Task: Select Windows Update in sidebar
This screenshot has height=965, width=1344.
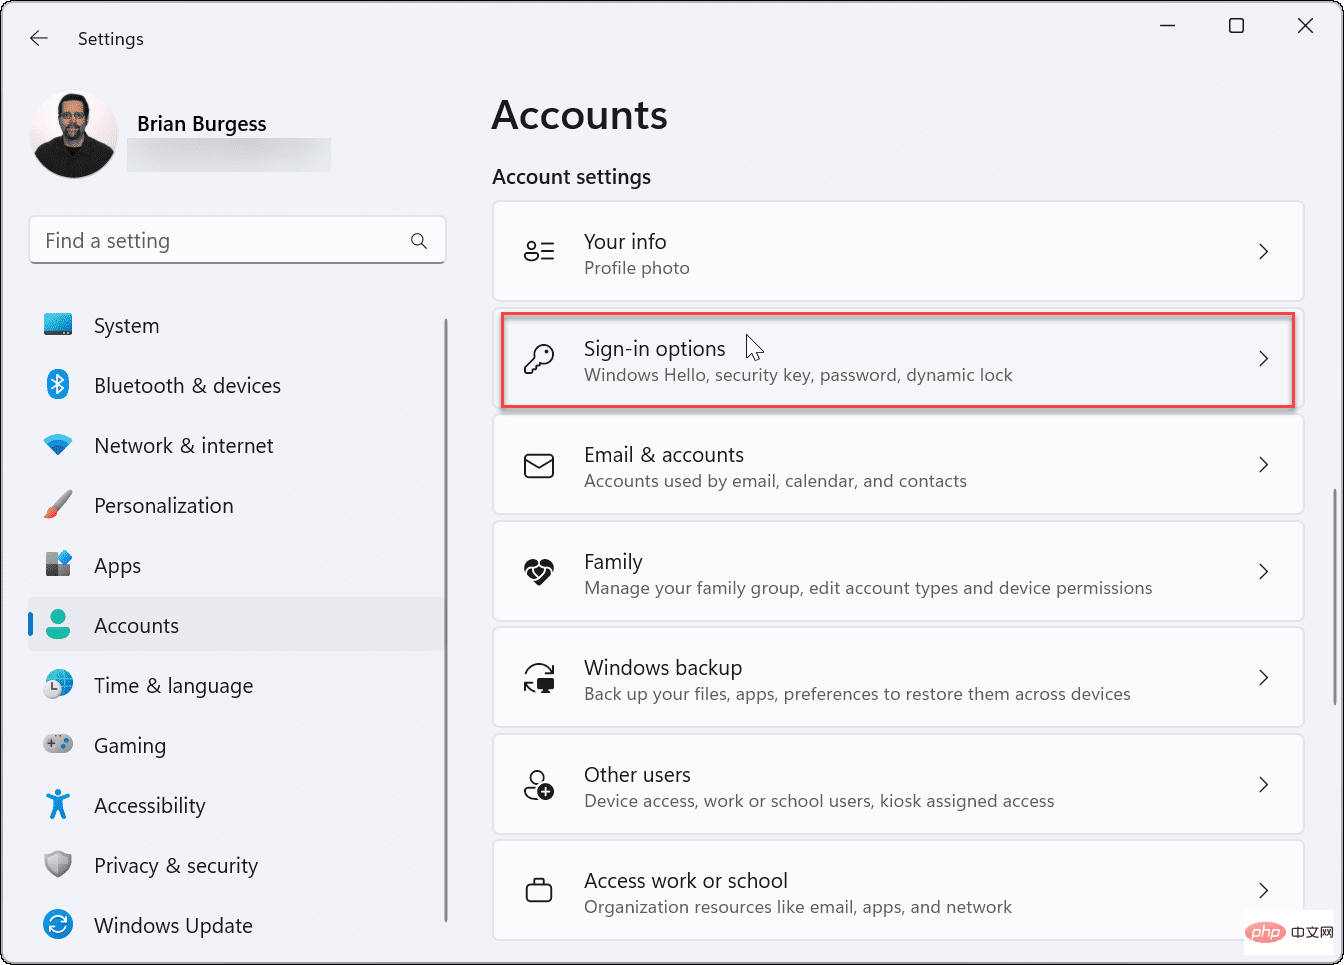Action: click(x=237, y=925)
